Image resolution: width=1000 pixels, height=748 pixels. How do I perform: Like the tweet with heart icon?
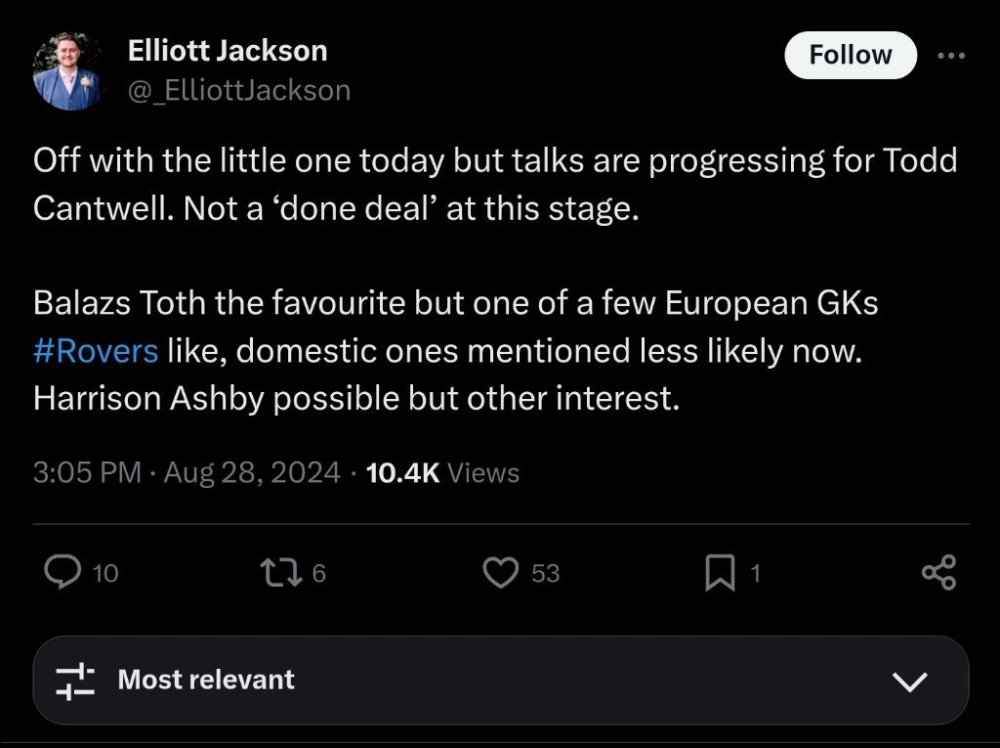click(498, 573)
